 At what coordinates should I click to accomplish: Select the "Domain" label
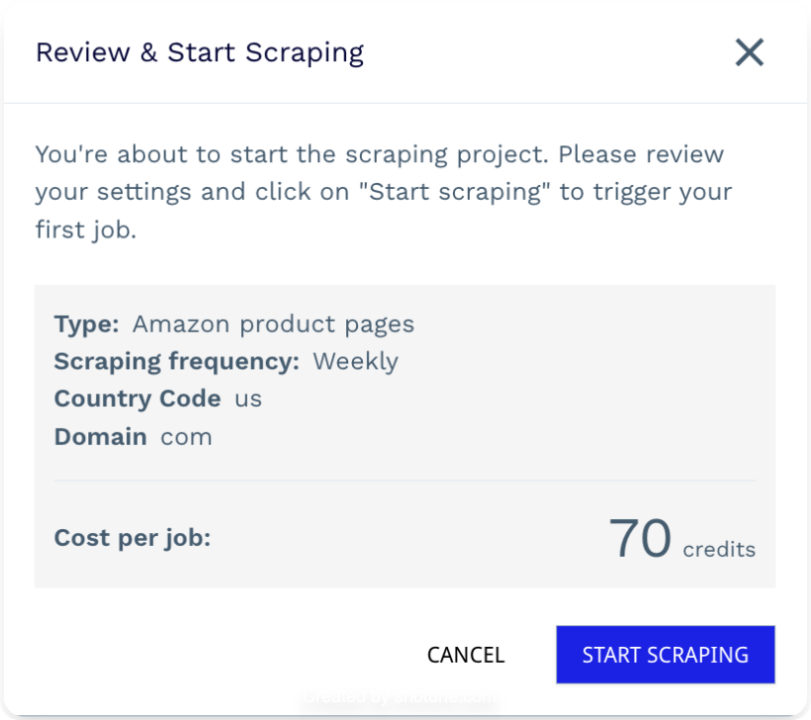[100, 436]
